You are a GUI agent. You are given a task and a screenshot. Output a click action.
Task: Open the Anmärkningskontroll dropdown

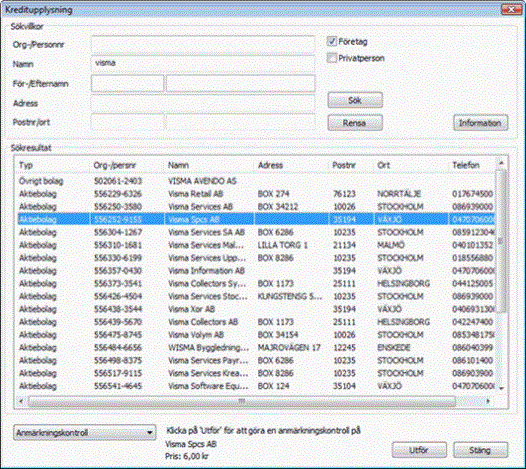85,432
